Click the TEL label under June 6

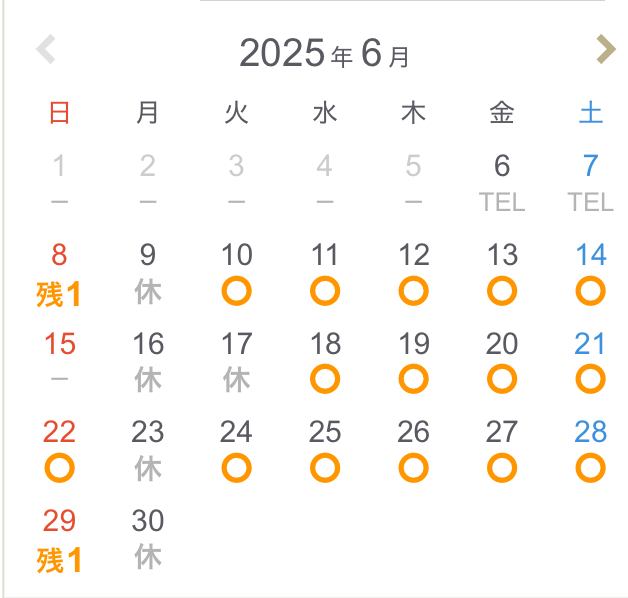click(502, 201)
